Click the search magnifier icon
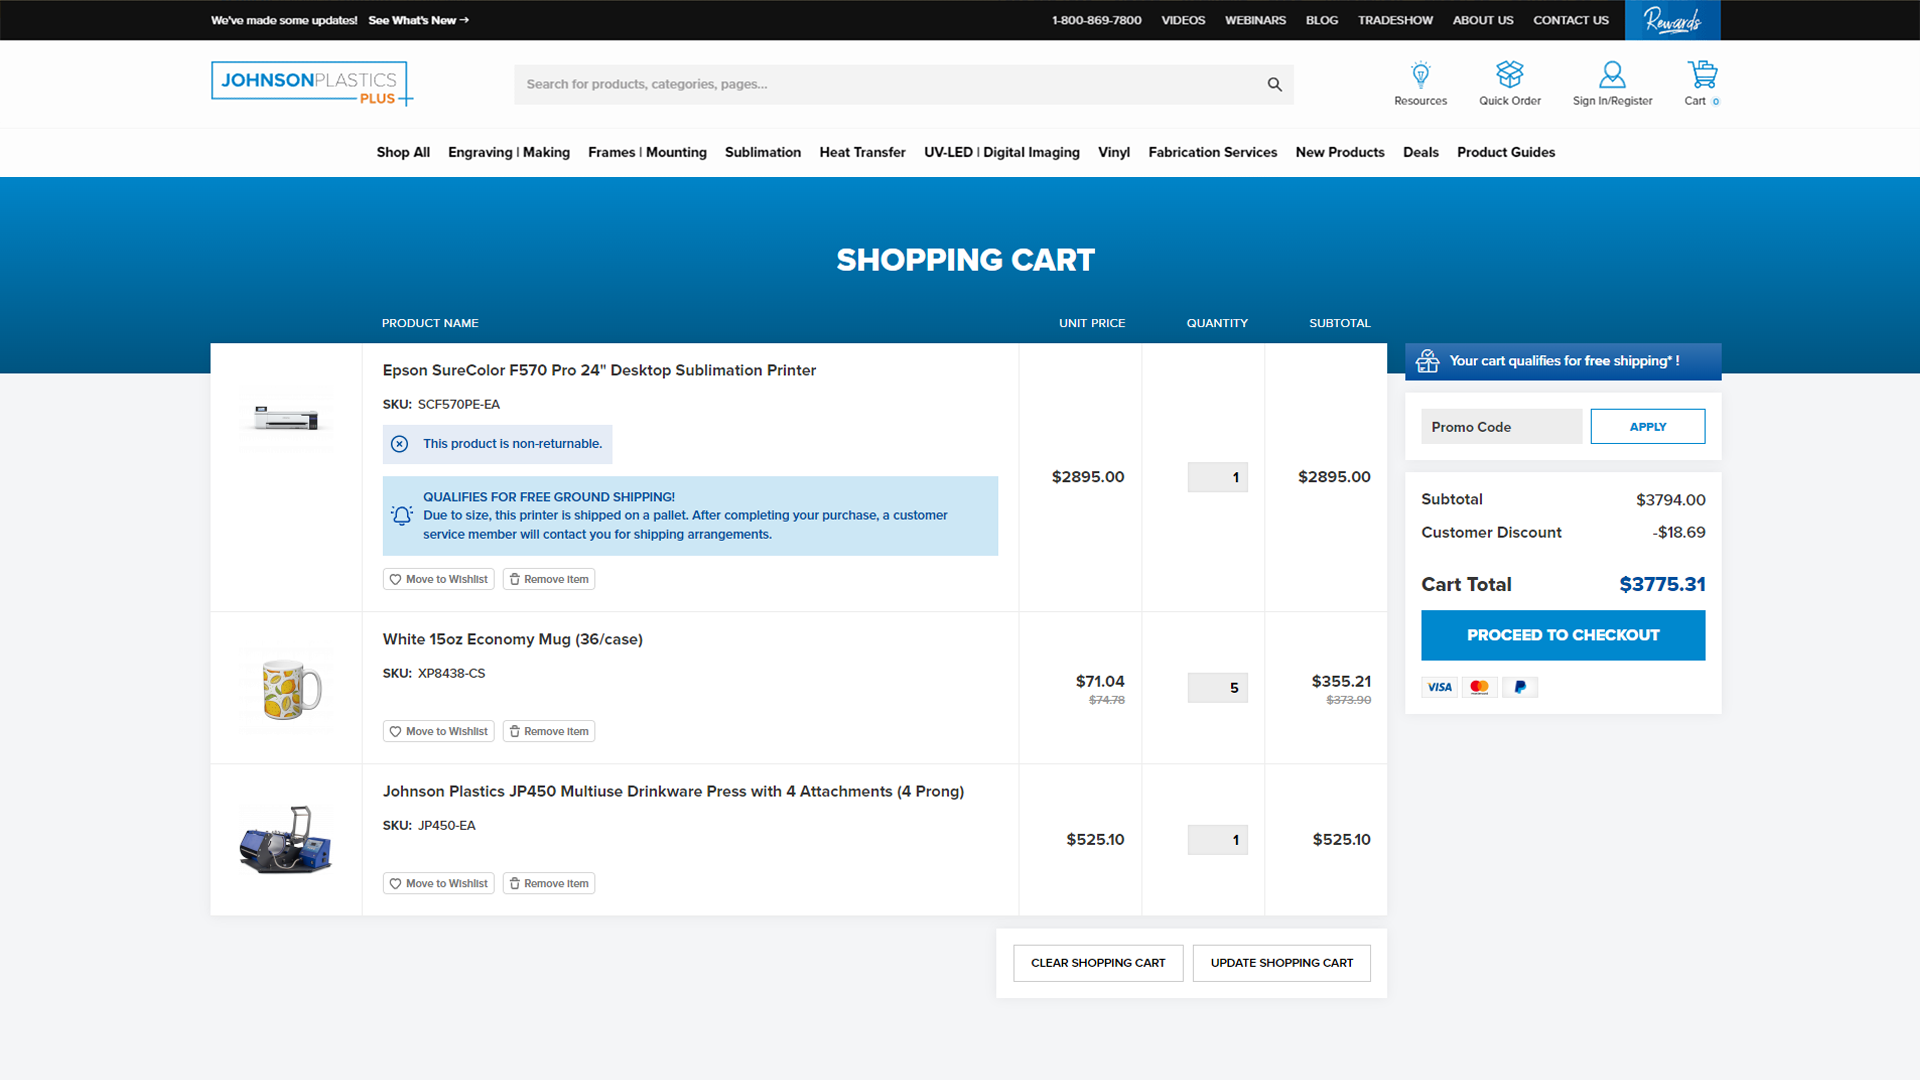This screenshot has width=1920, height=1080. tap(1274, 84)
